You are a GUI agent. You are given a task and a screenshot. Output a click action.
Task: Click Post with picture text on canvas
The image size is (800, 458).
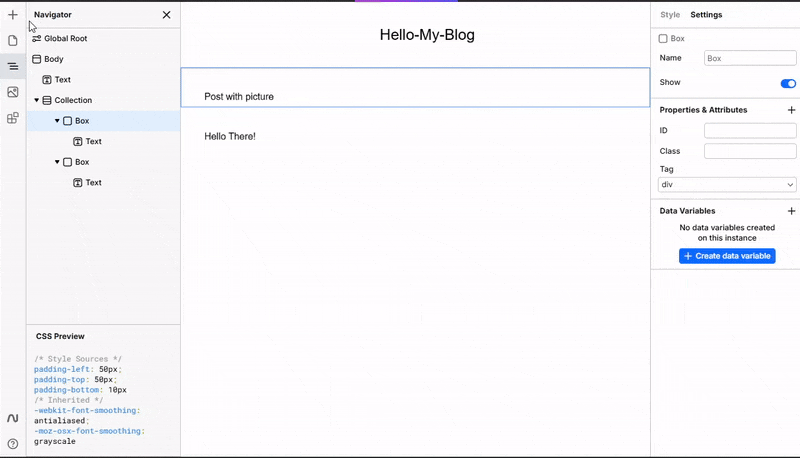click(239, 97)
